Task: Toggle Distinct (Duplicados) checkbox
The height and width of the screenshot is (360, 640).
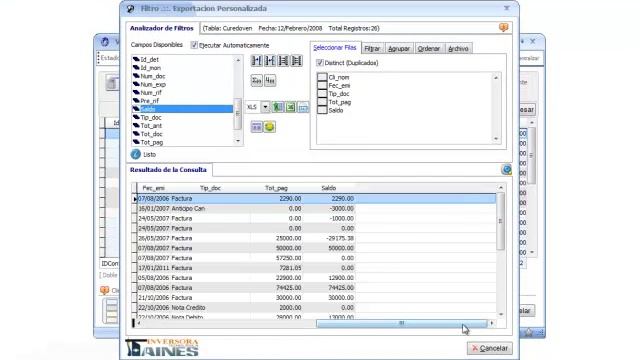Action: click(x=320, y=63)
